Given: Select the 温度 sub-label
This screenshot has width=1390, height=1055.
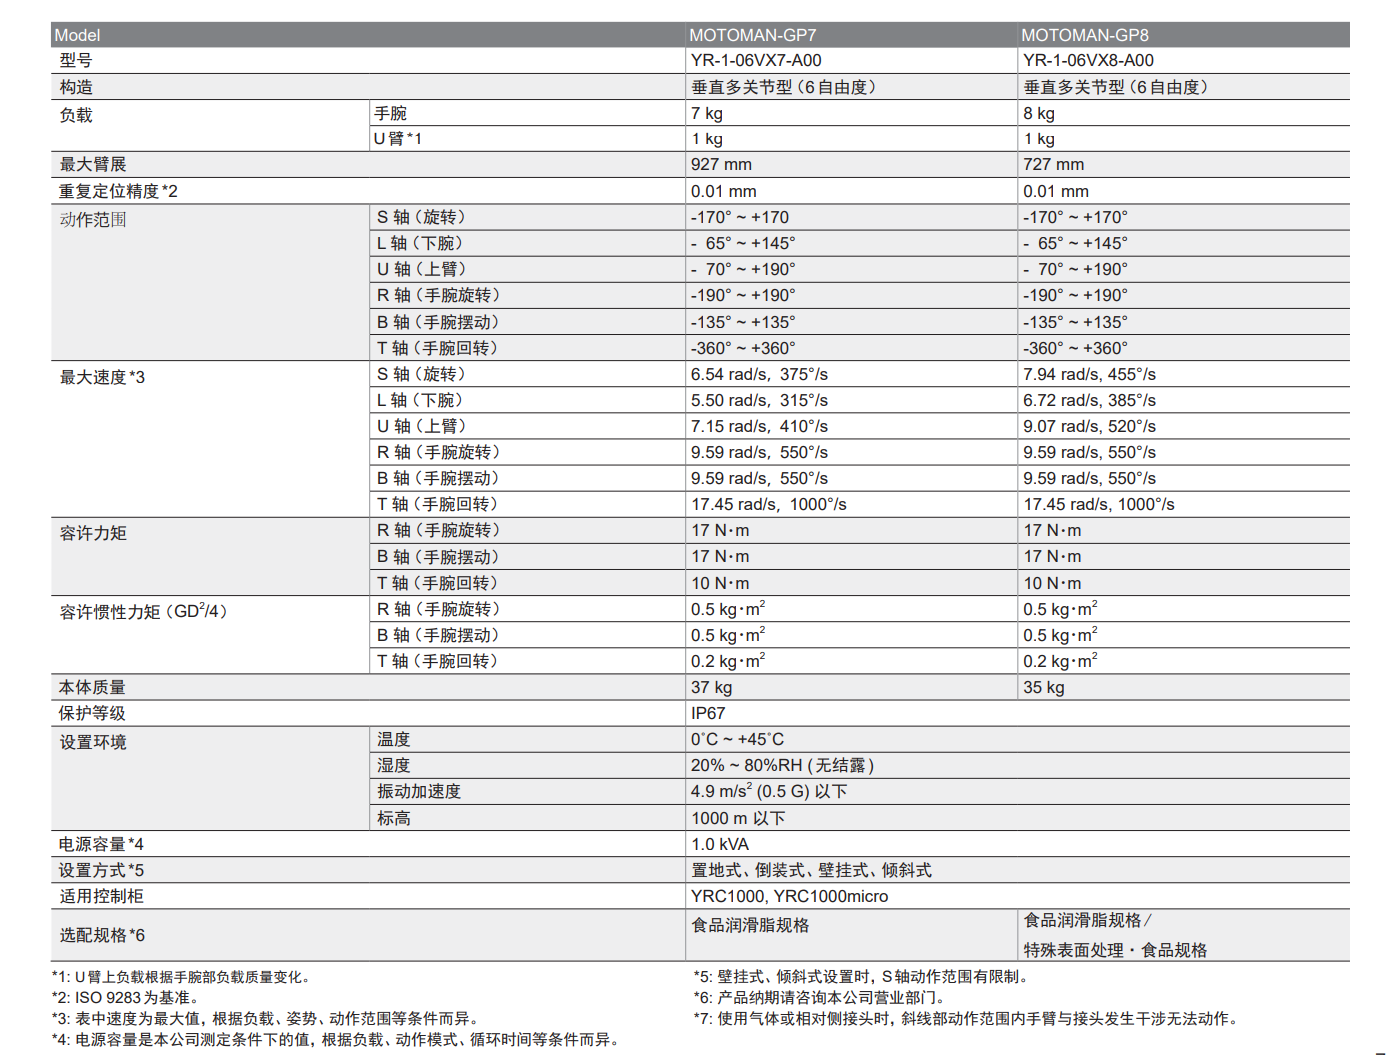Looking at the screenshot, I should click(394, 739).
